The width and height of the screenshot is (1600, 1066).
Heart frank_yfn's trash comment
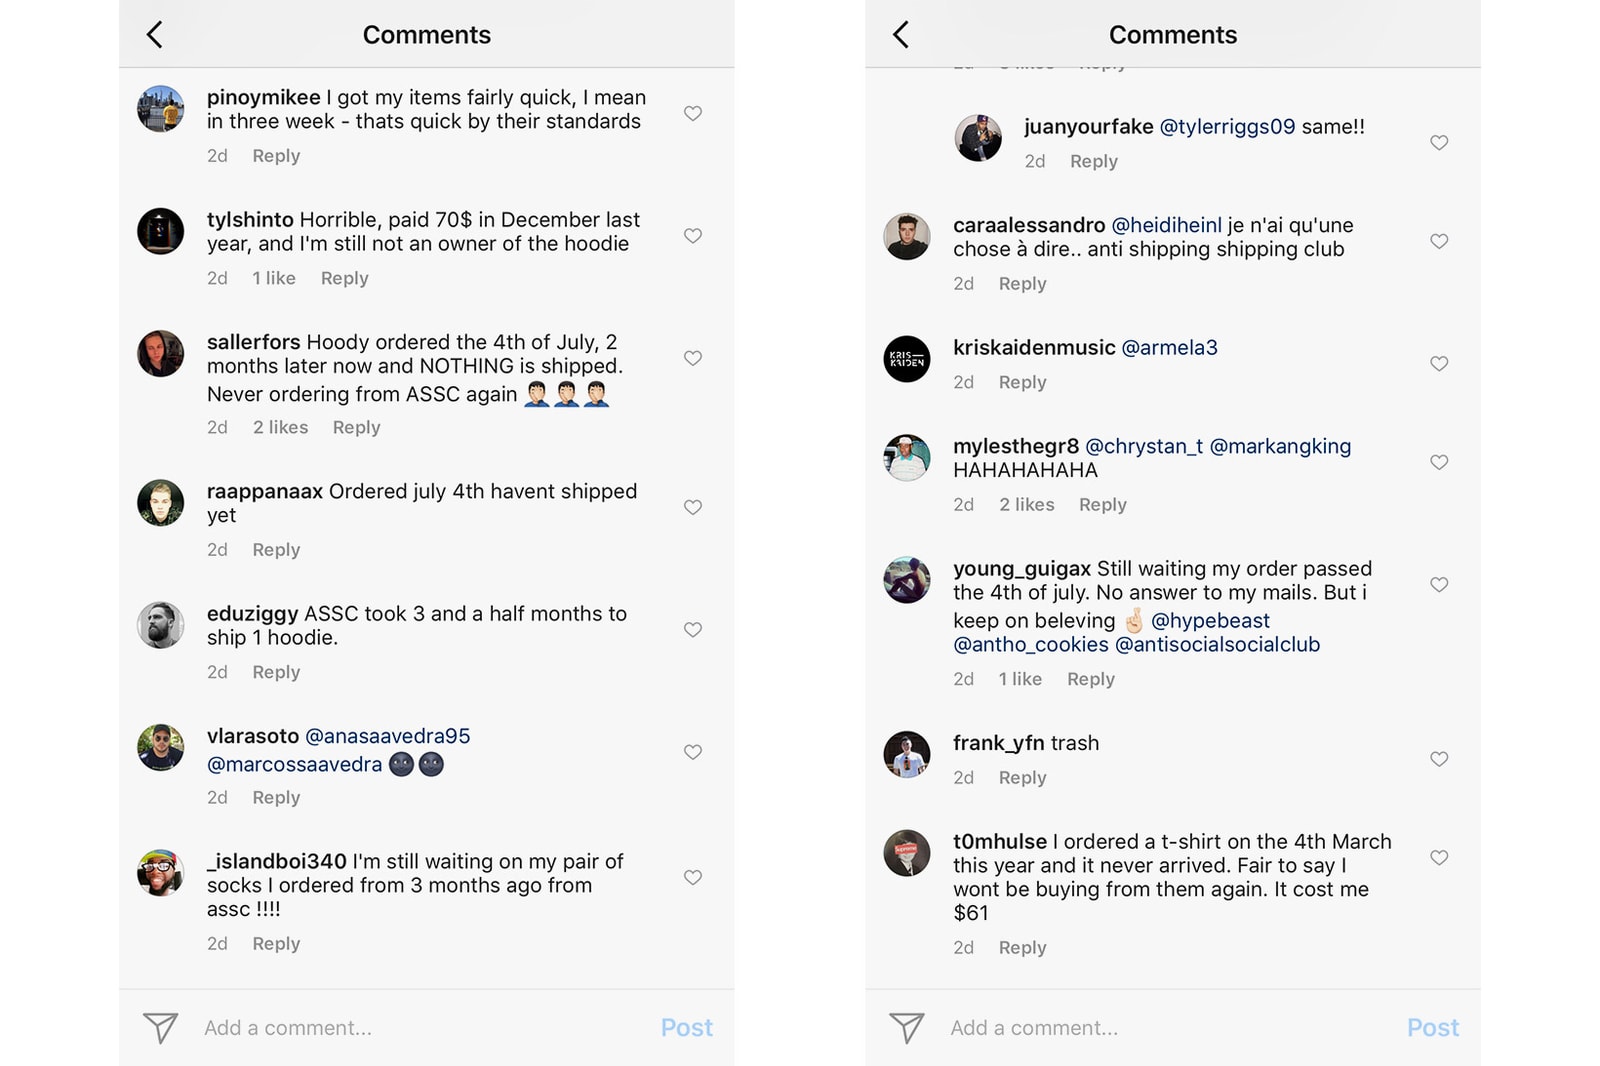click(1438, 759)
